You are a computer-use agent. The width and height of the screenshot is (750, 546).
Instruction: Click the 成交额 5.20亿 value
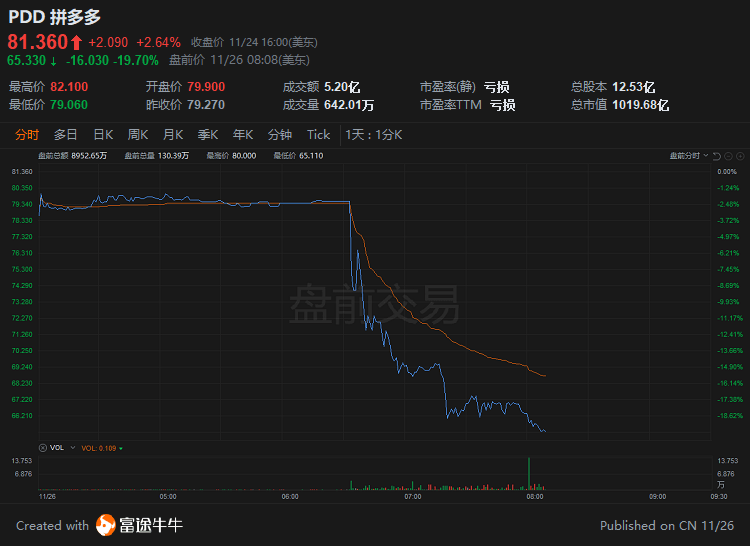[342, 87]
